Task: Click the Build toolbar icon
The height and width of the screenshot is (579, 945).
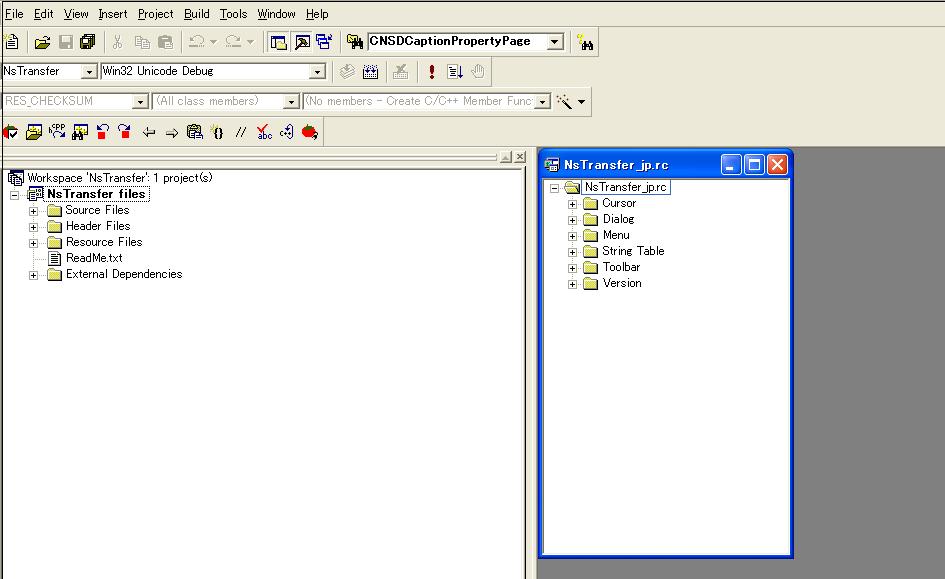Action: coord(370,72)
